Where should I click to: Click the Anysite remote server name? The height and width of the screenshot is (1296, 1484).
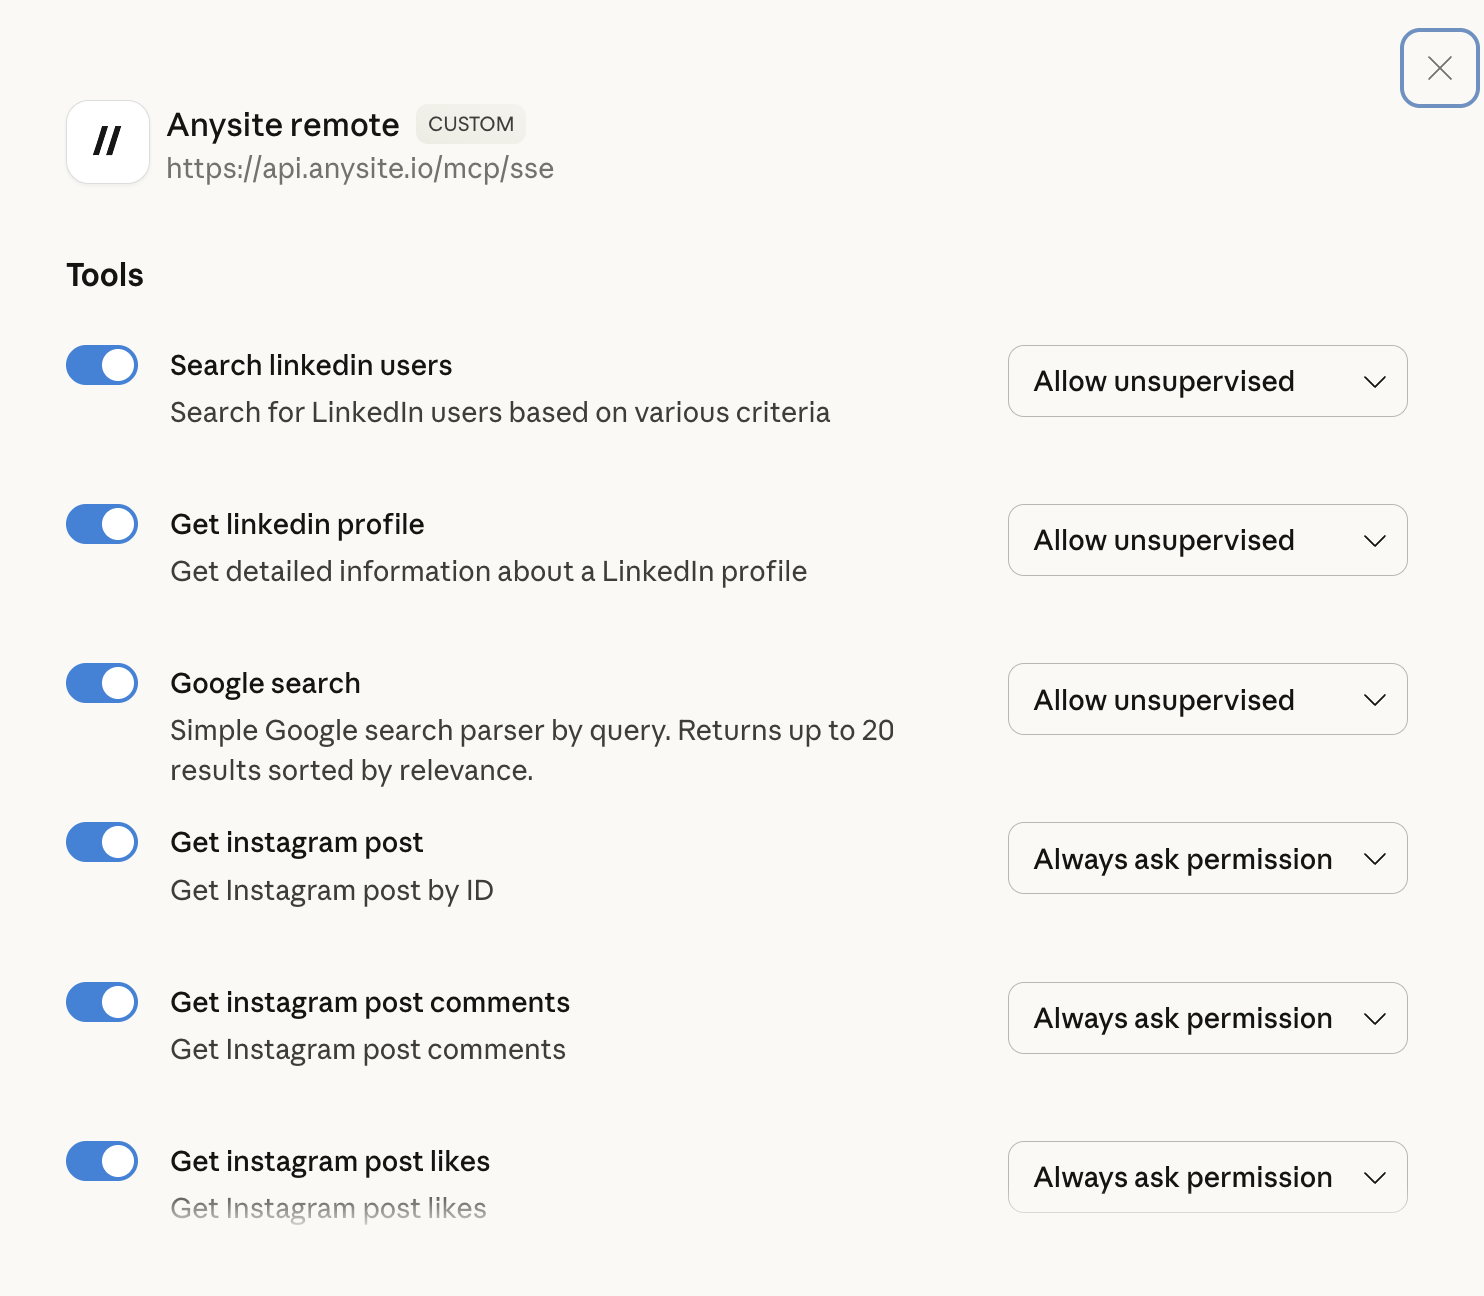click(283, 124)
